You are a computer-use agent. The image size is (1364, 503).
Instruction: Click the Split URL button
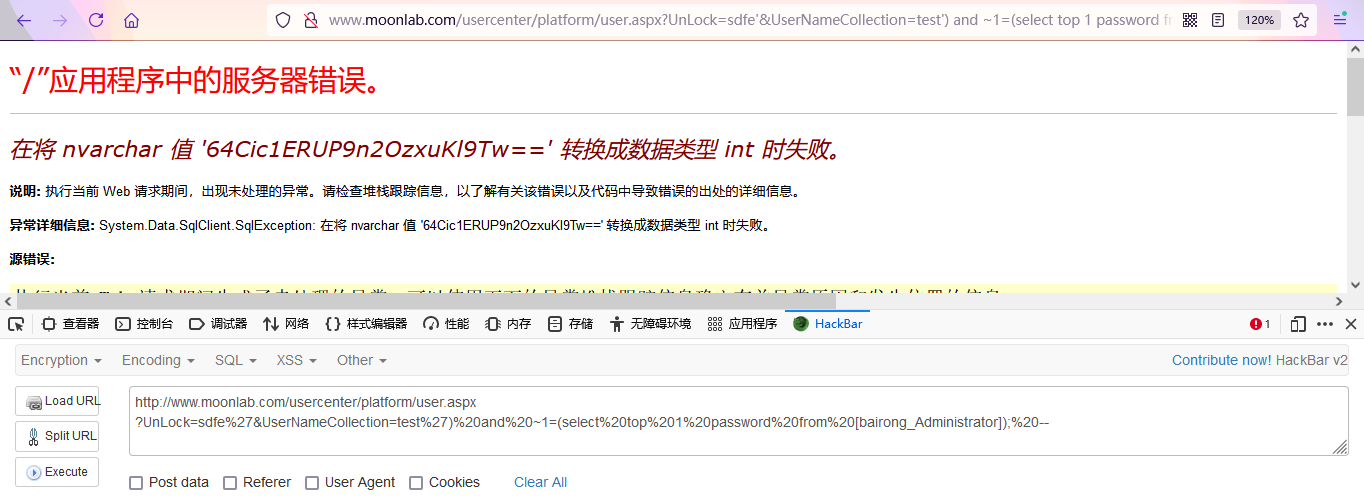[57, 436]
